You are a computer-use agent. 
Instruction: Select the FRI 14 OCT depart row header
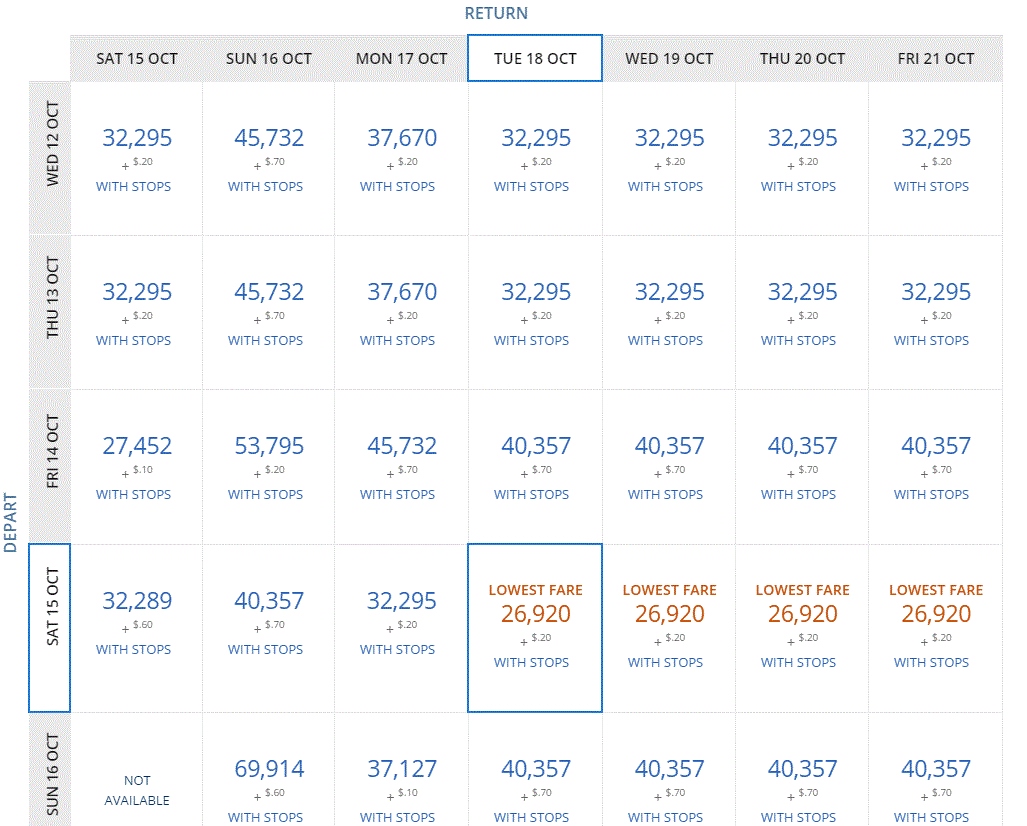(x=50, y=466)
